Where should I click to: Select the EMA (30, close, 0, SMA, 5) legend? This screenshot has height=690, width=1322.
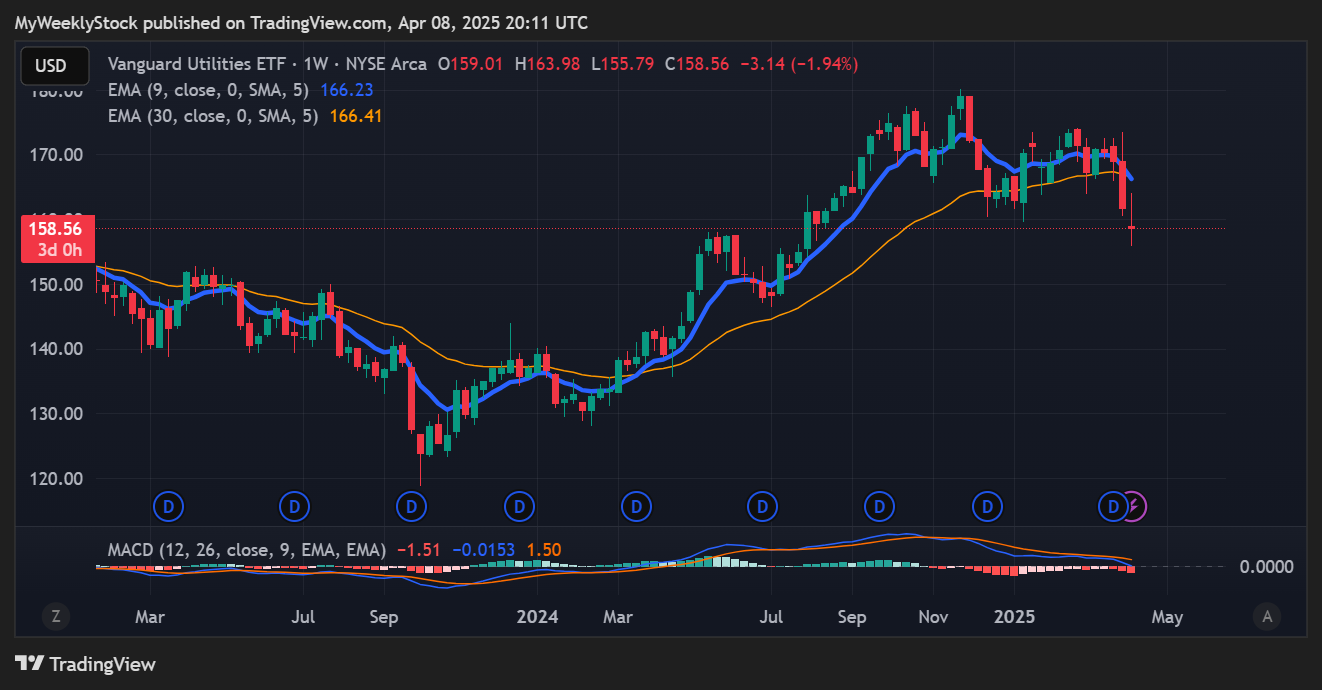(213, 116)
